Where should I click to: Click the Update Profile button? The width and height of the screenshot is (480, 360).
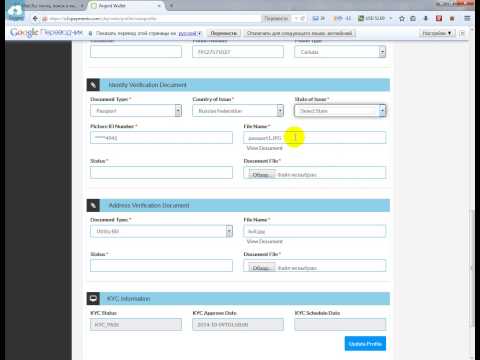tap(365, 343)
